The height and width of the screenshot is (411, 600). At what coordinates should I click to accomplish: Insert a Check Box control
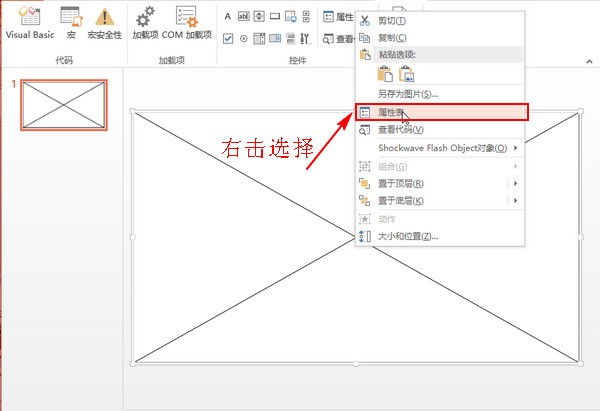click(x=228, y=38)
